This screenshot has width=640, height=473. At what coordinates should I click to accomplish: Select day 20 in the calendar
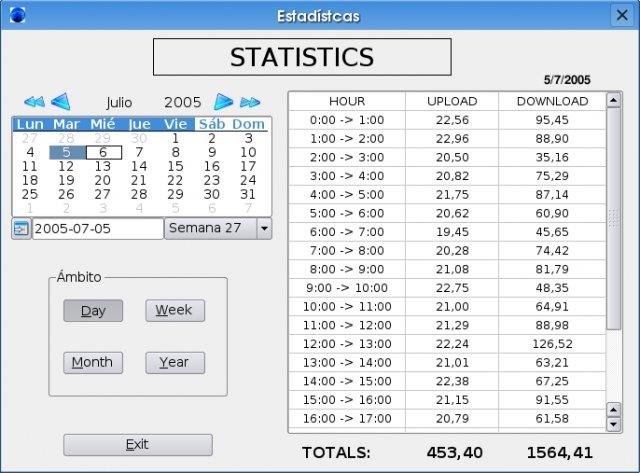tap(102, 180)
